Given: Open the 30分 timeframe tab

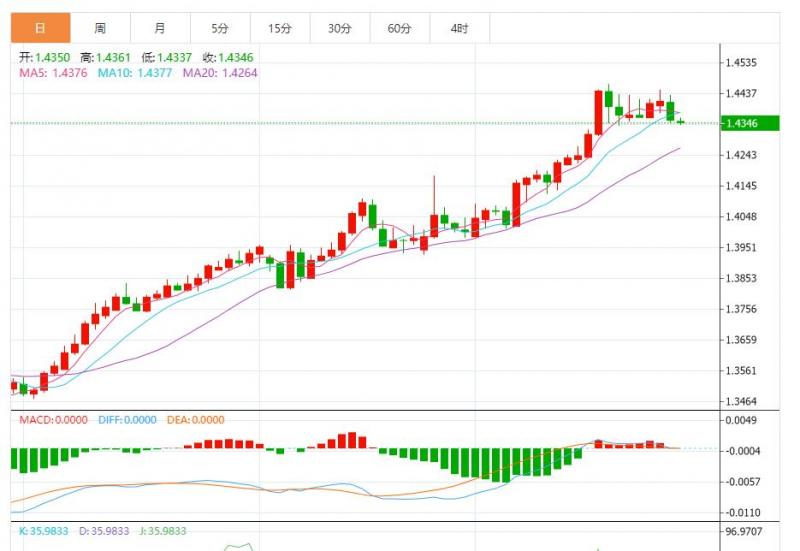Looking at the screenshot, I should pos(340,28).
